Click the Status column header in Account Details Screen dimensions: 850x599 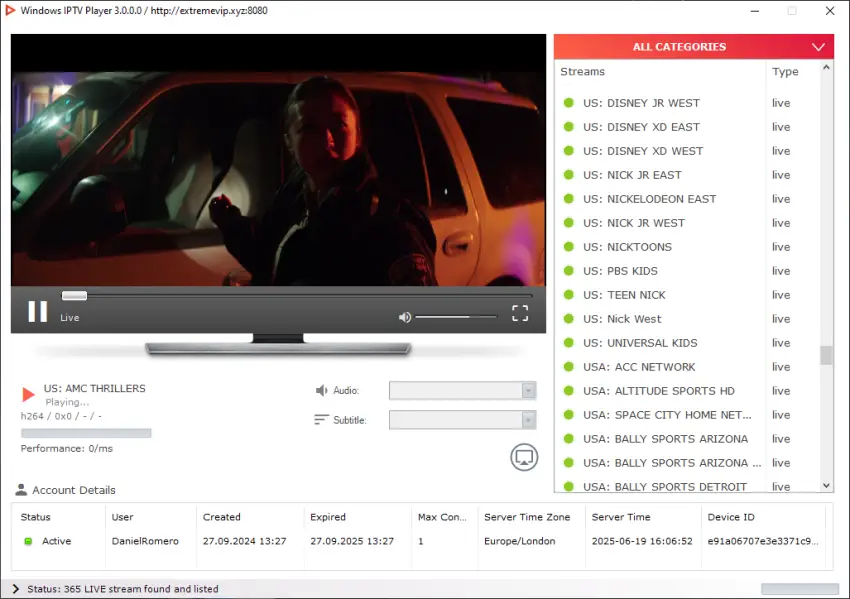35,517
